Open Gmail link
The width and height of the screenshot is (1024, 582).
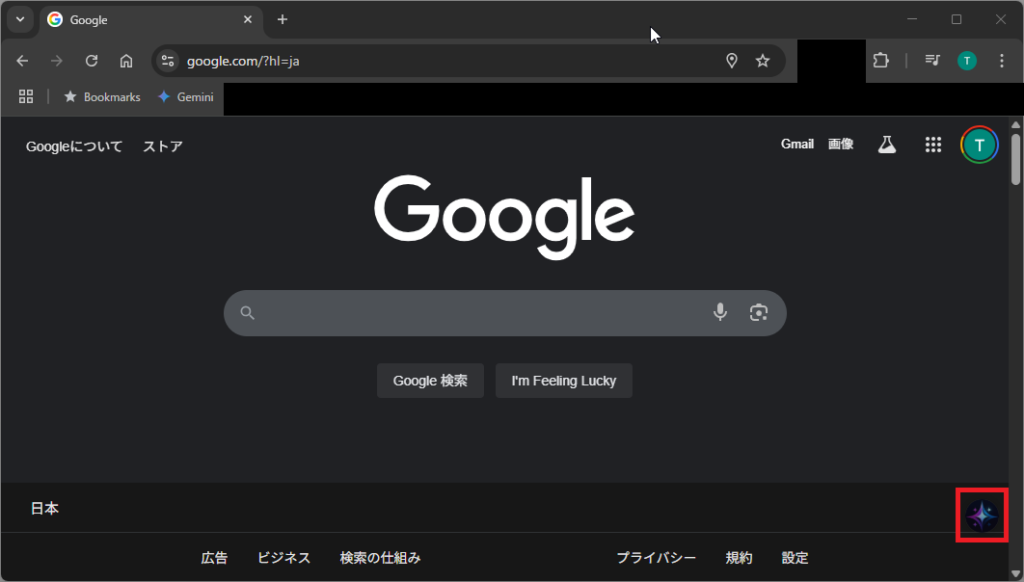797,144
